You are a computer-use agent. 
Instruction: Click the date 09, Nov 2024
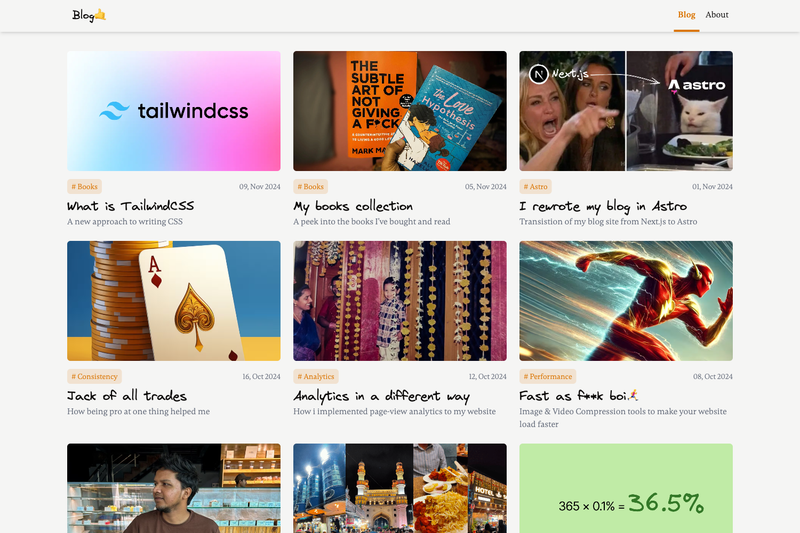pyautogui.click(x=260, y=187)
